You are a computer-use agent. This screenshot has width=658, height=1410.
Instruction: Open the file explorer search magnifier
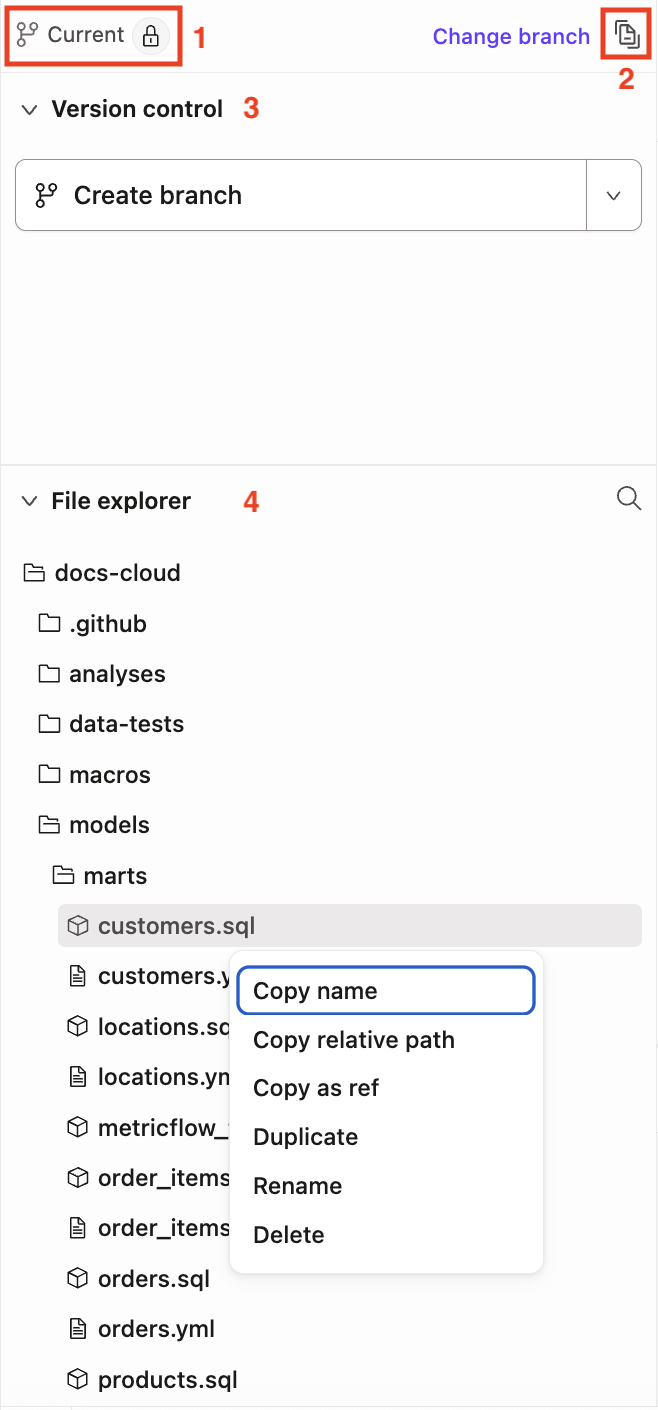point(629,498)
